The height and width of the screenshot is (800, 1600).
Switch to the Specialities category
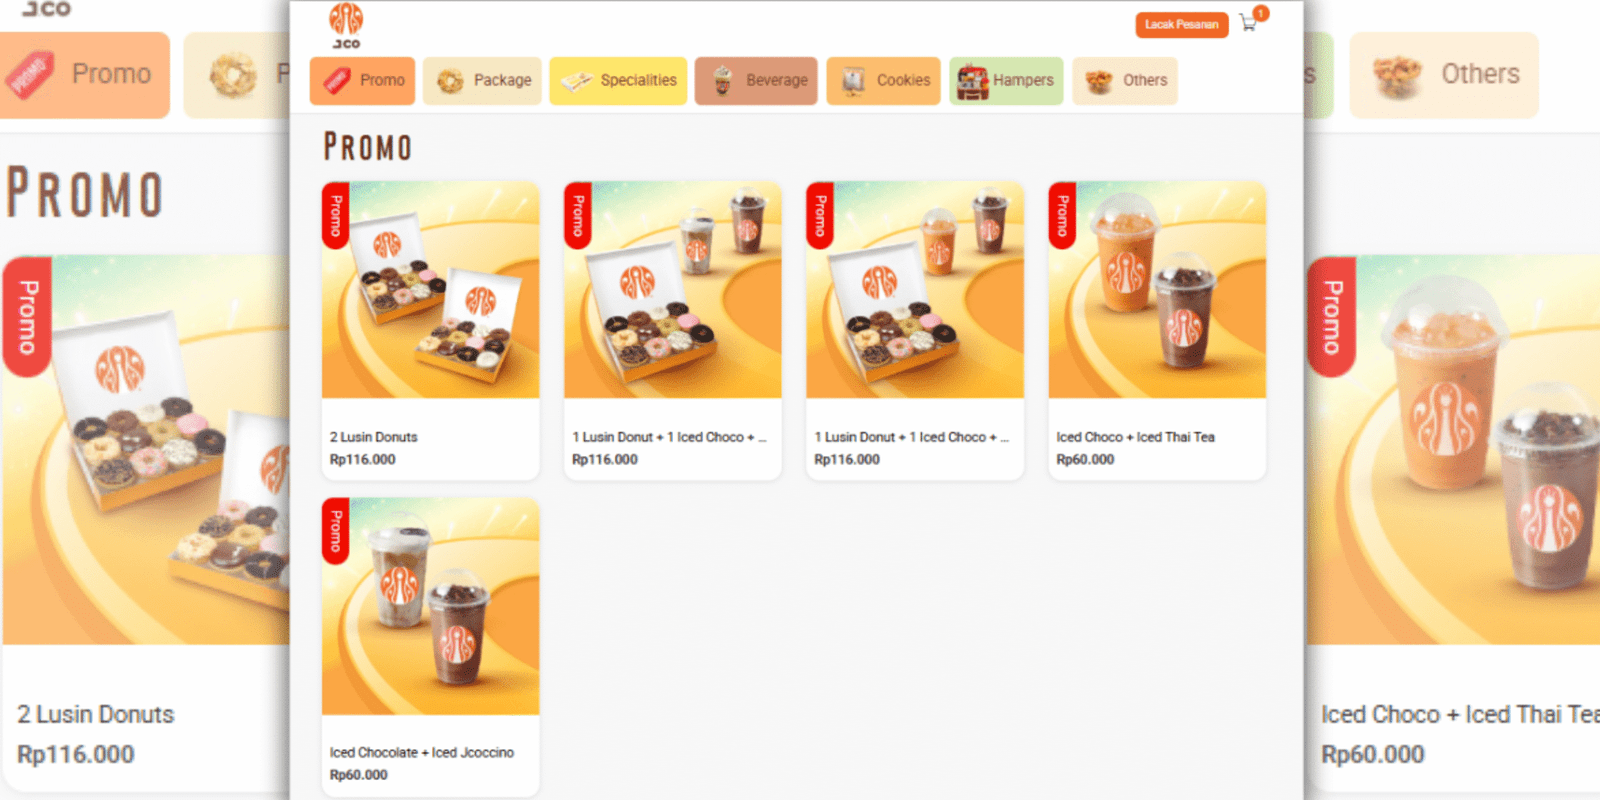click(x=618, y=80)
